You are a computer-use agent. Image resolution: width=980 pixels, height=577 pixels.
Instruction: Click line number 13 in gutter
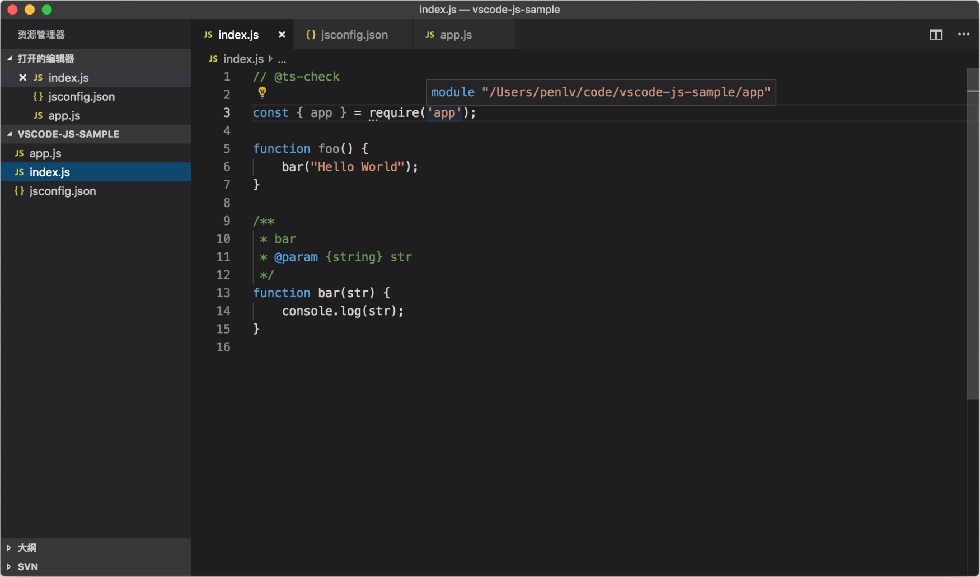click(x=223, y=293)
